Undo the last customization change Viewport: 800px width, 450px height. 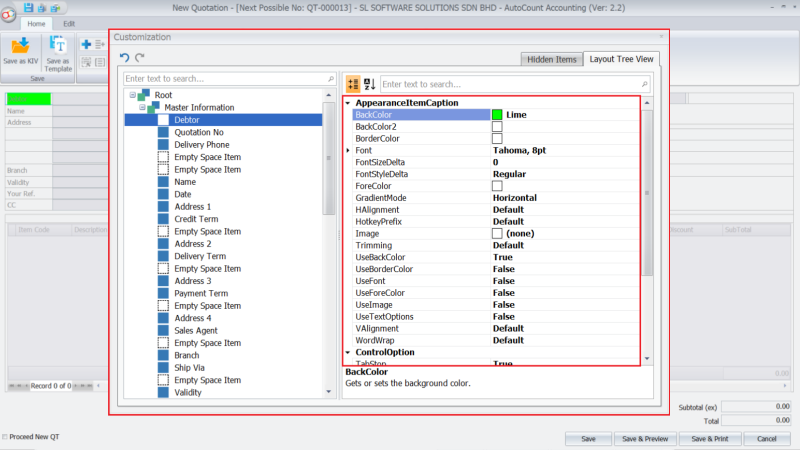(x=124, y=57)
